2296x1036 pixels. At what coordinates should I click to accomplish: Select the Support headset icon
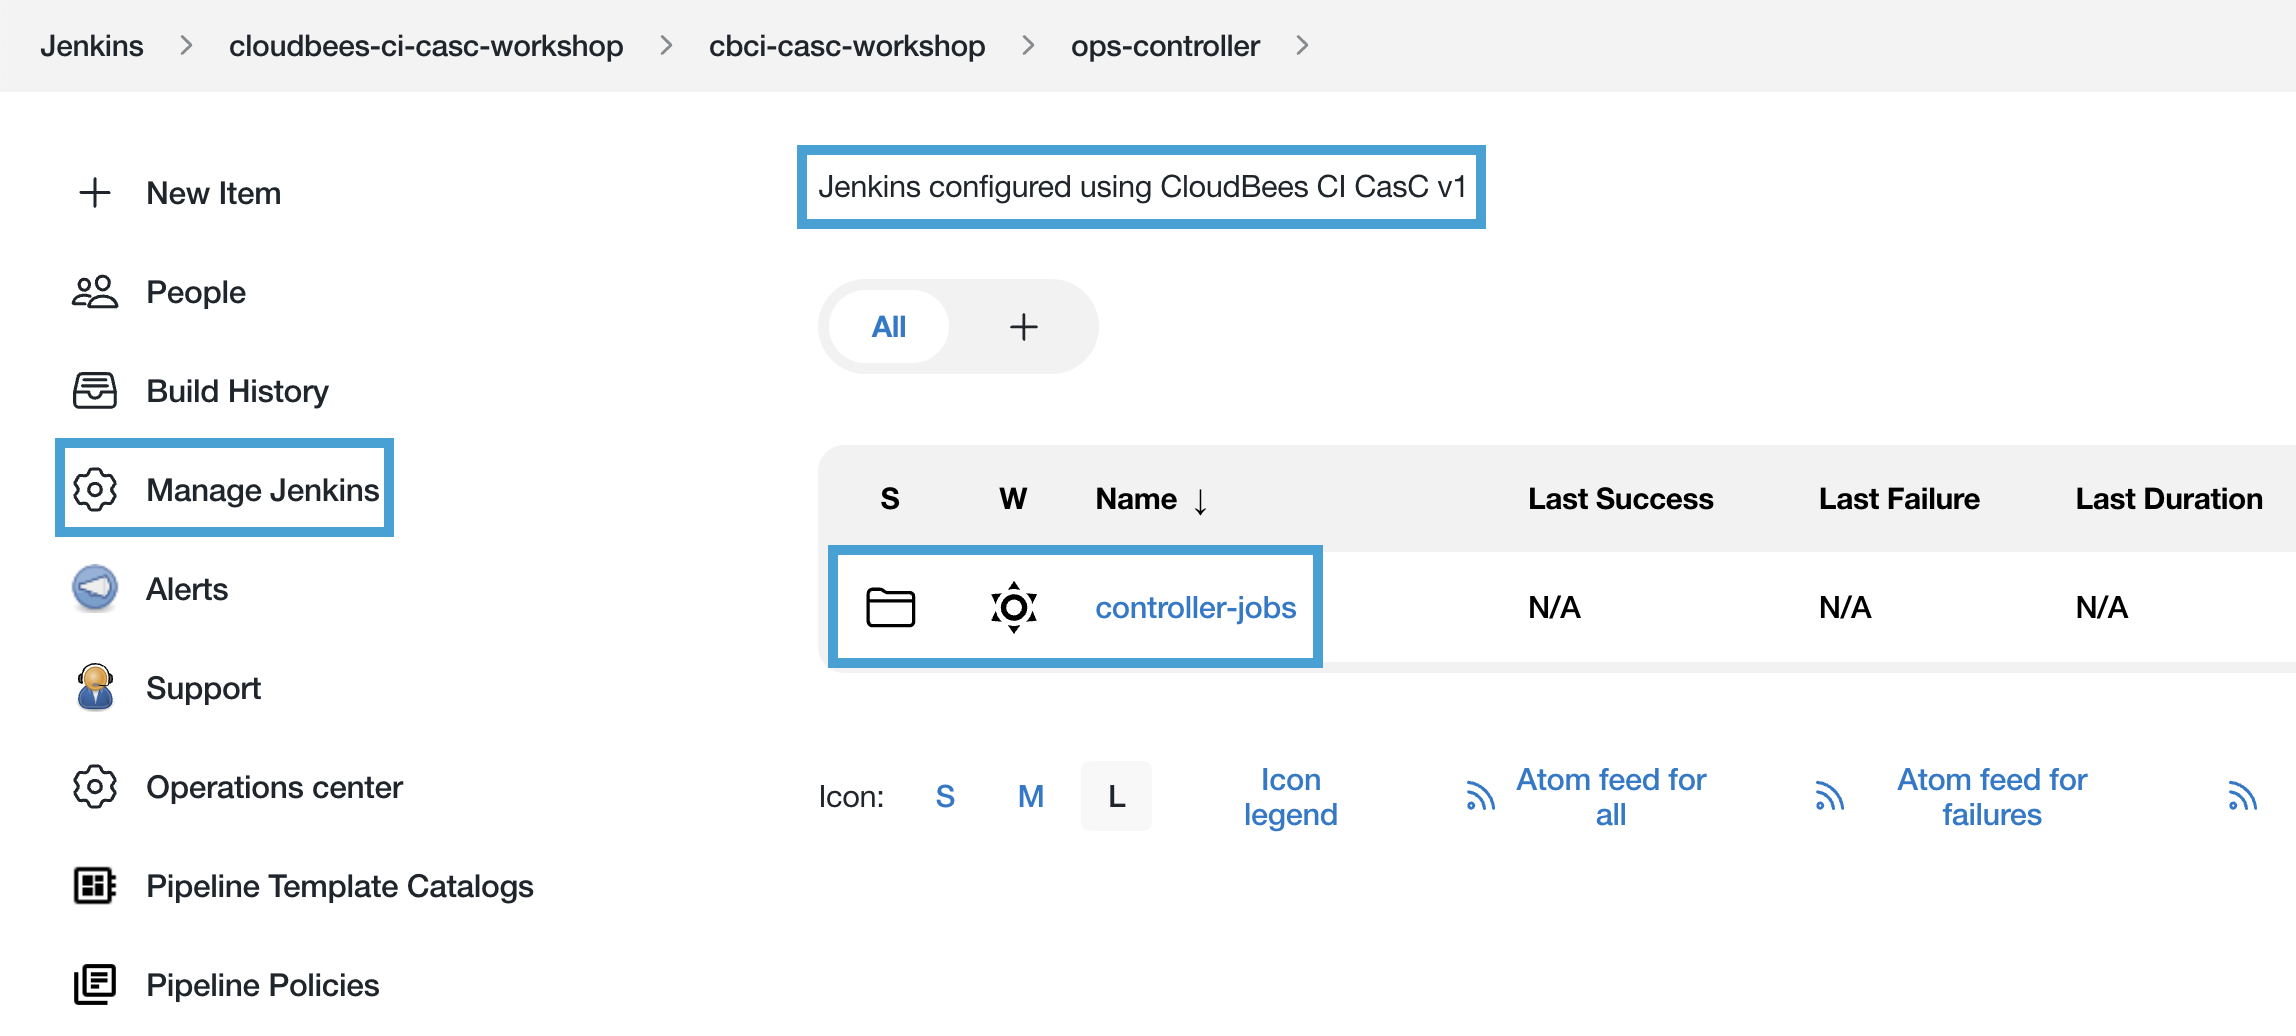click(94, 687)
